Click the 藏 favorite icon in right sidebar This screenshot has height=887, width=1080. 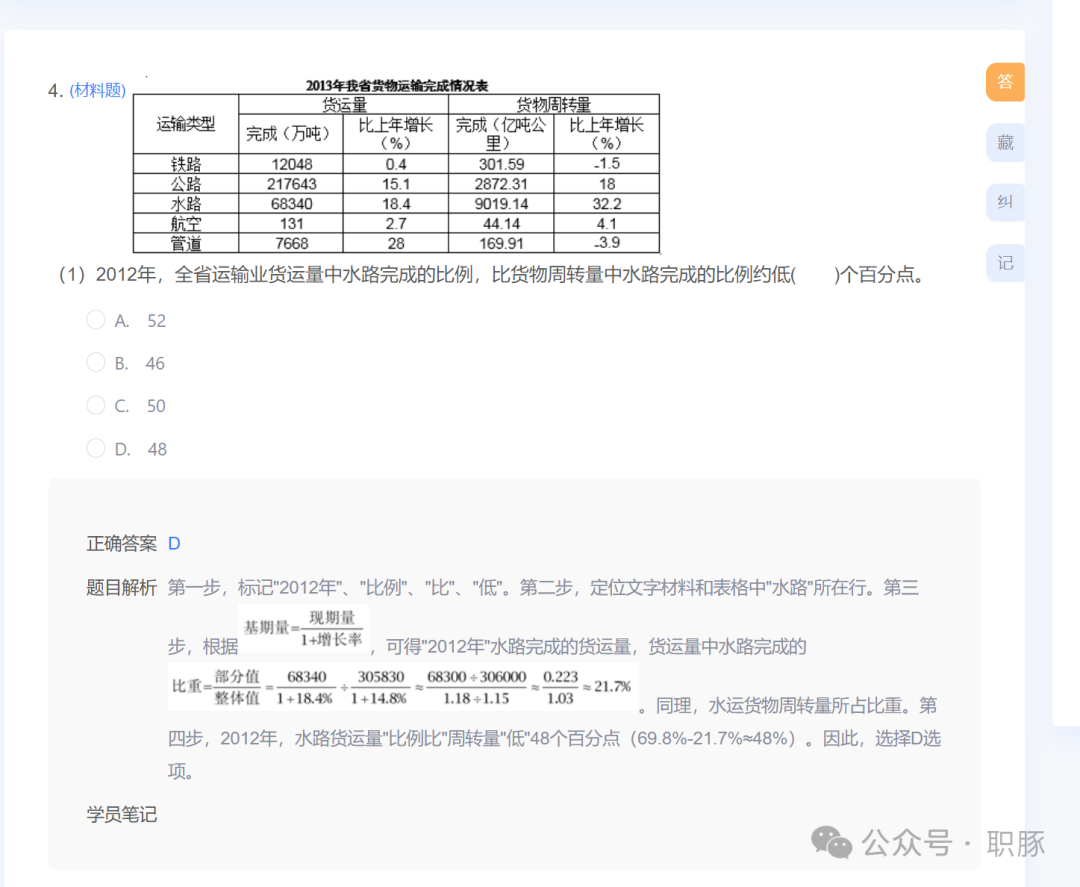pos(1004,142)
